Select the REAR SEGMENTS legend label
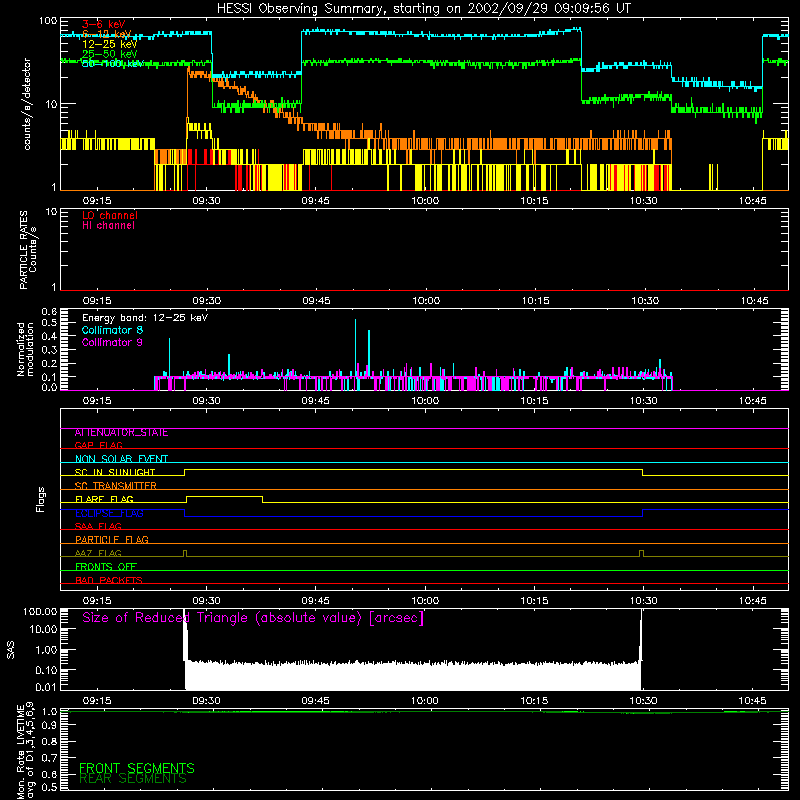The height and width of the screenshot is (800, 800). [133, 779]
